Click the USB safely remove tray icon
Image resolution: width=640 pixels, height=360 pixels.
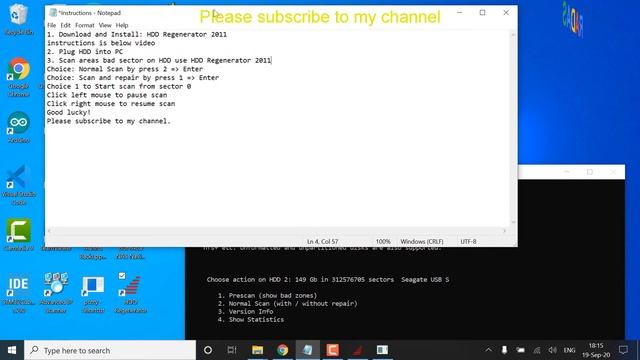pyautogui.click(x=504, y=350)
